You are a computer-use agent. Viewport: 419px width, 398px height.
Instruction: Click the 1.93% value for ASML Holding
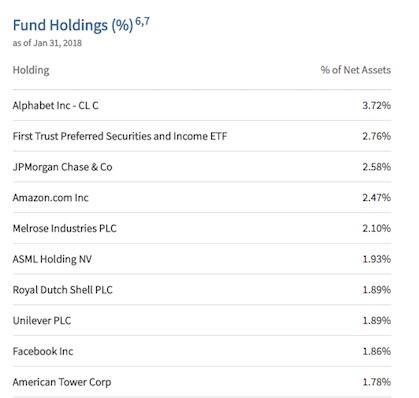pyautogui.click(x=377, y=259)
